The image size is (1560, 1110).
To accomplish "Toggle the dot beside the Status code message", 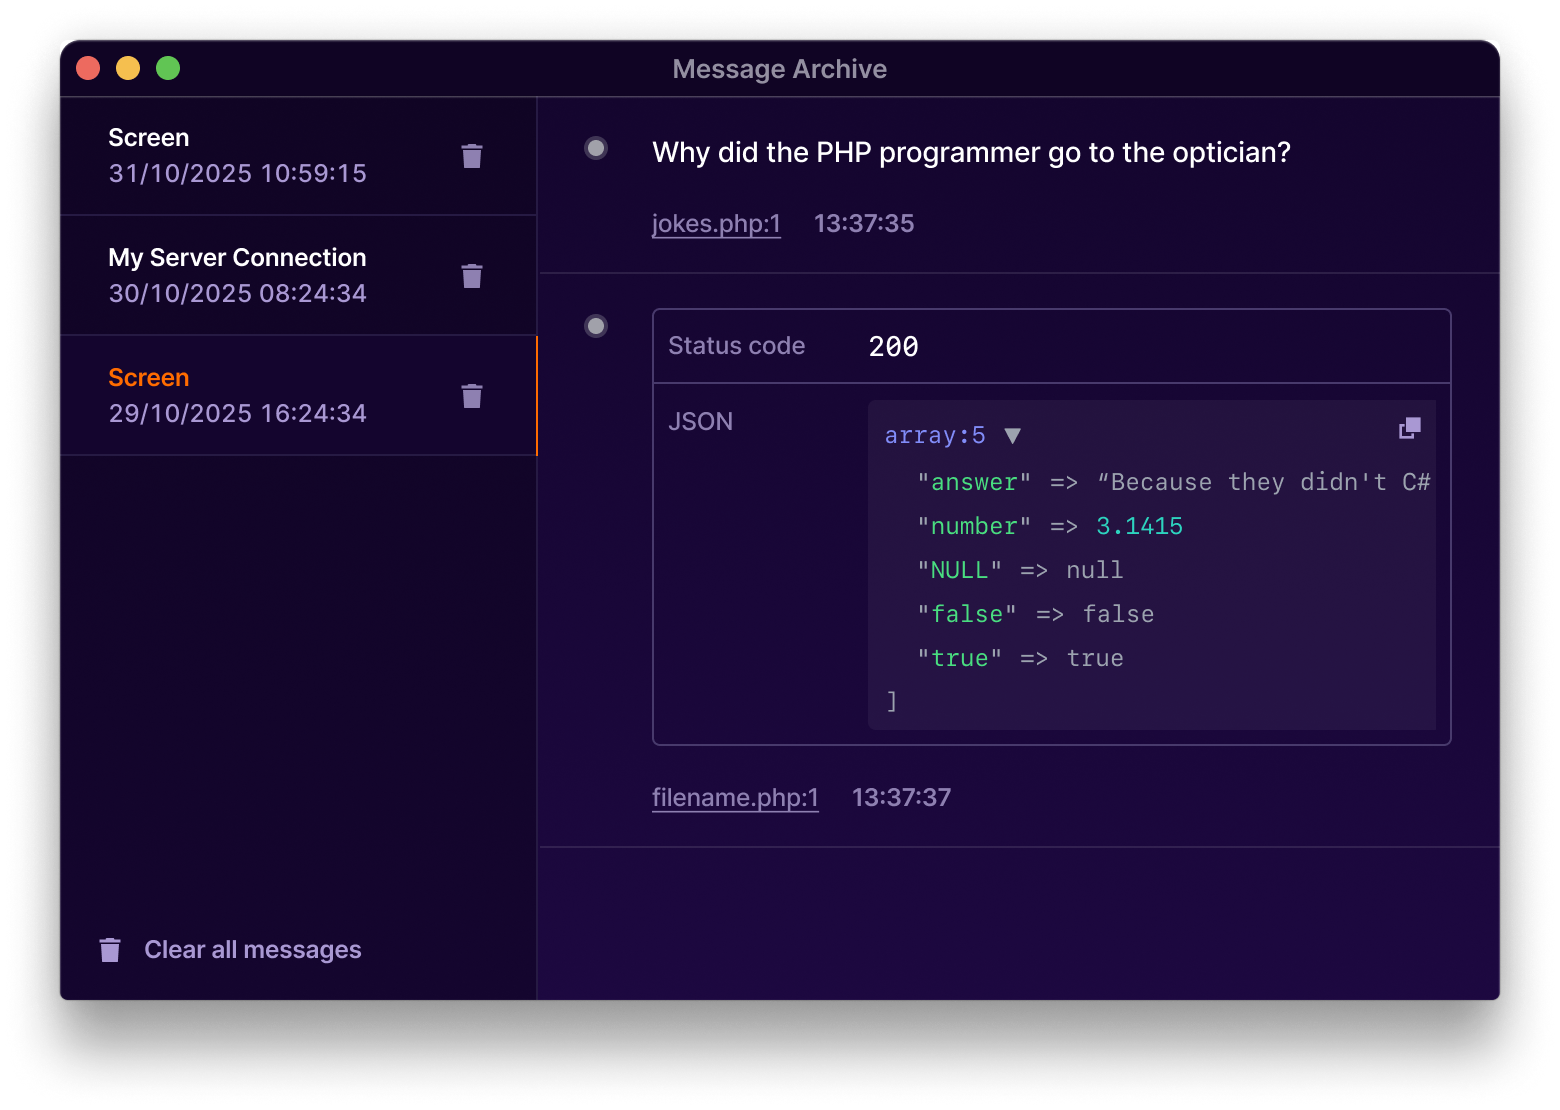I will pyautogui.click(x=596, y=326).
